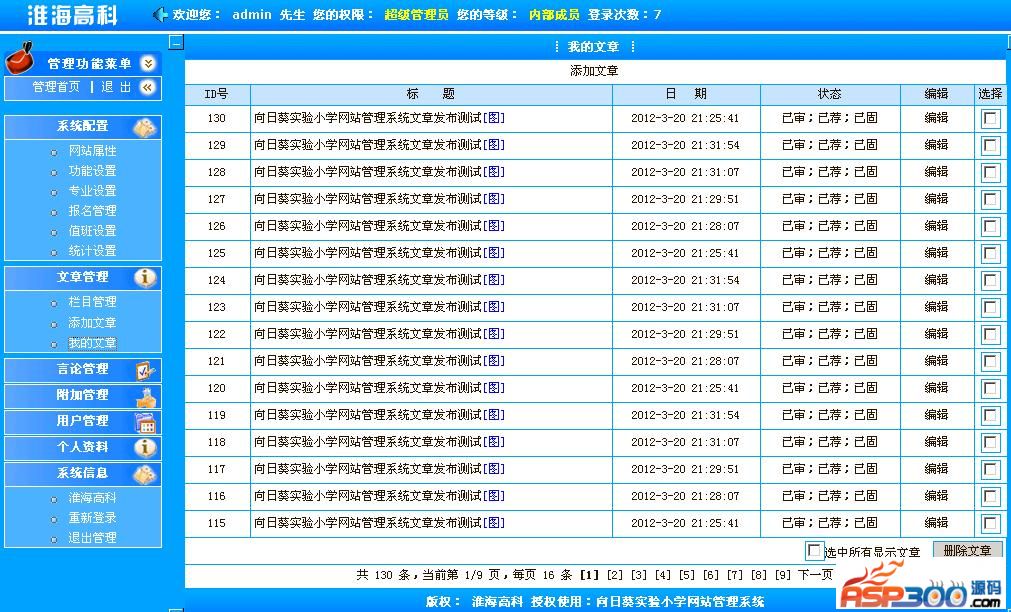Tick the checkbox for article 125

tap(990, 253)
